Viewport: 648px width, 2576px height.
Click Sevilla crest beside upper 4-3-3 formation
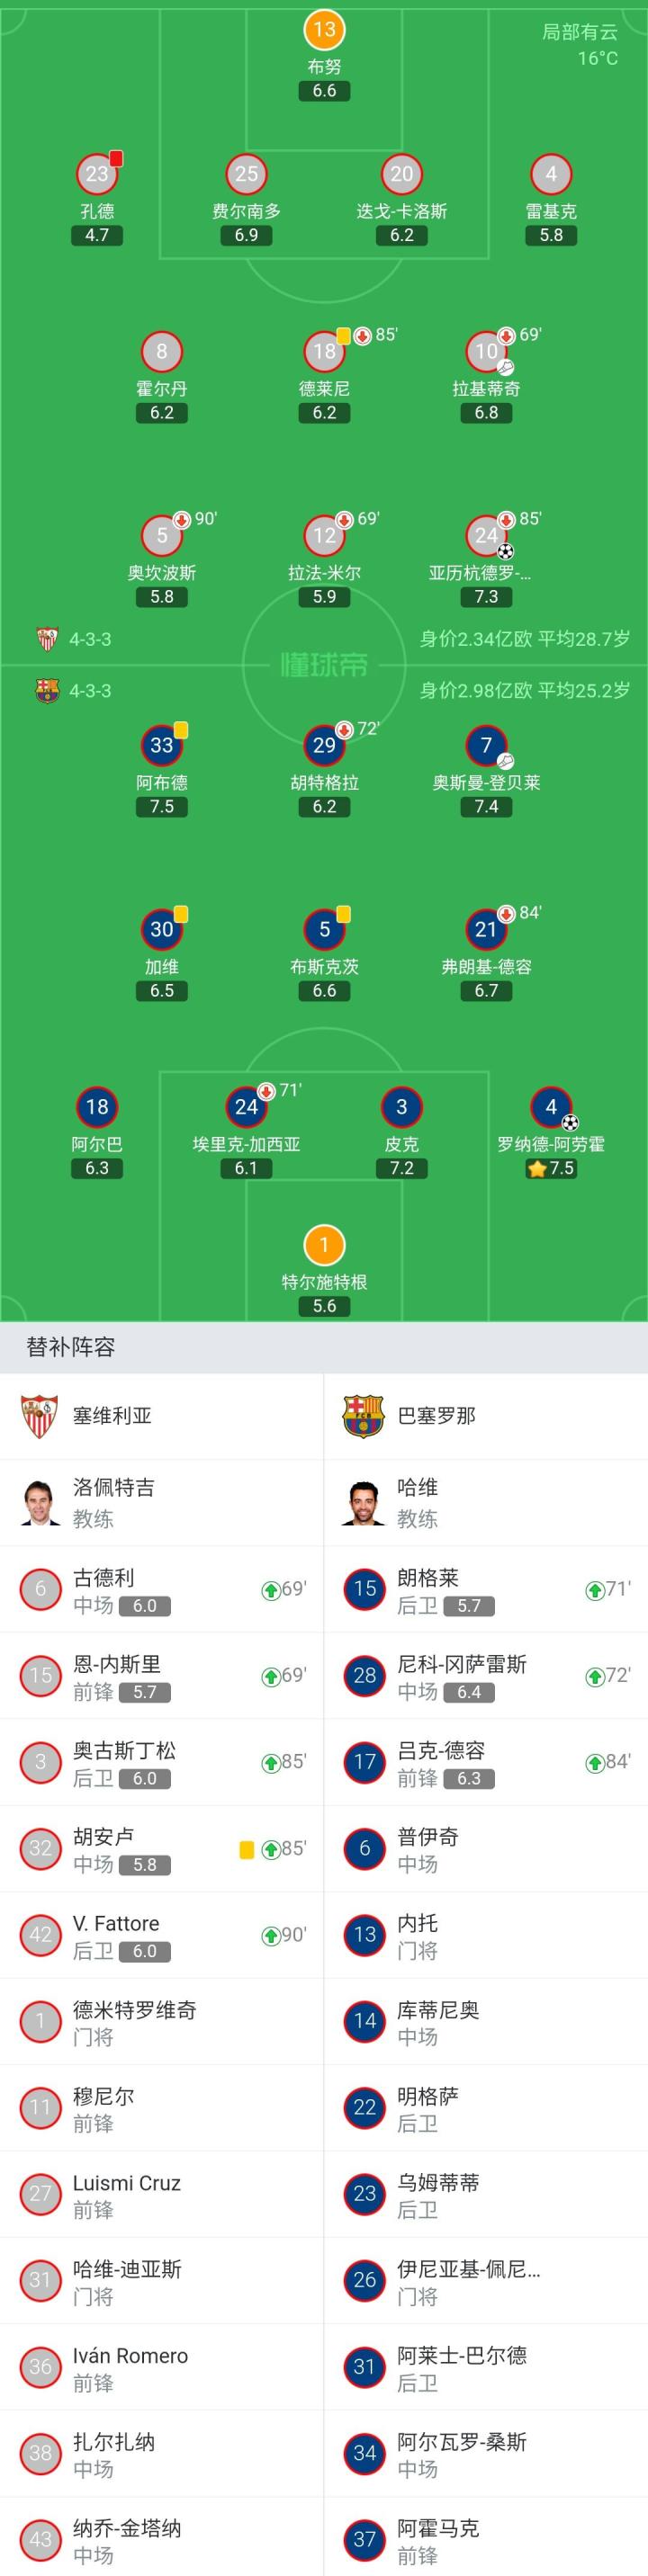click(47, 639)
